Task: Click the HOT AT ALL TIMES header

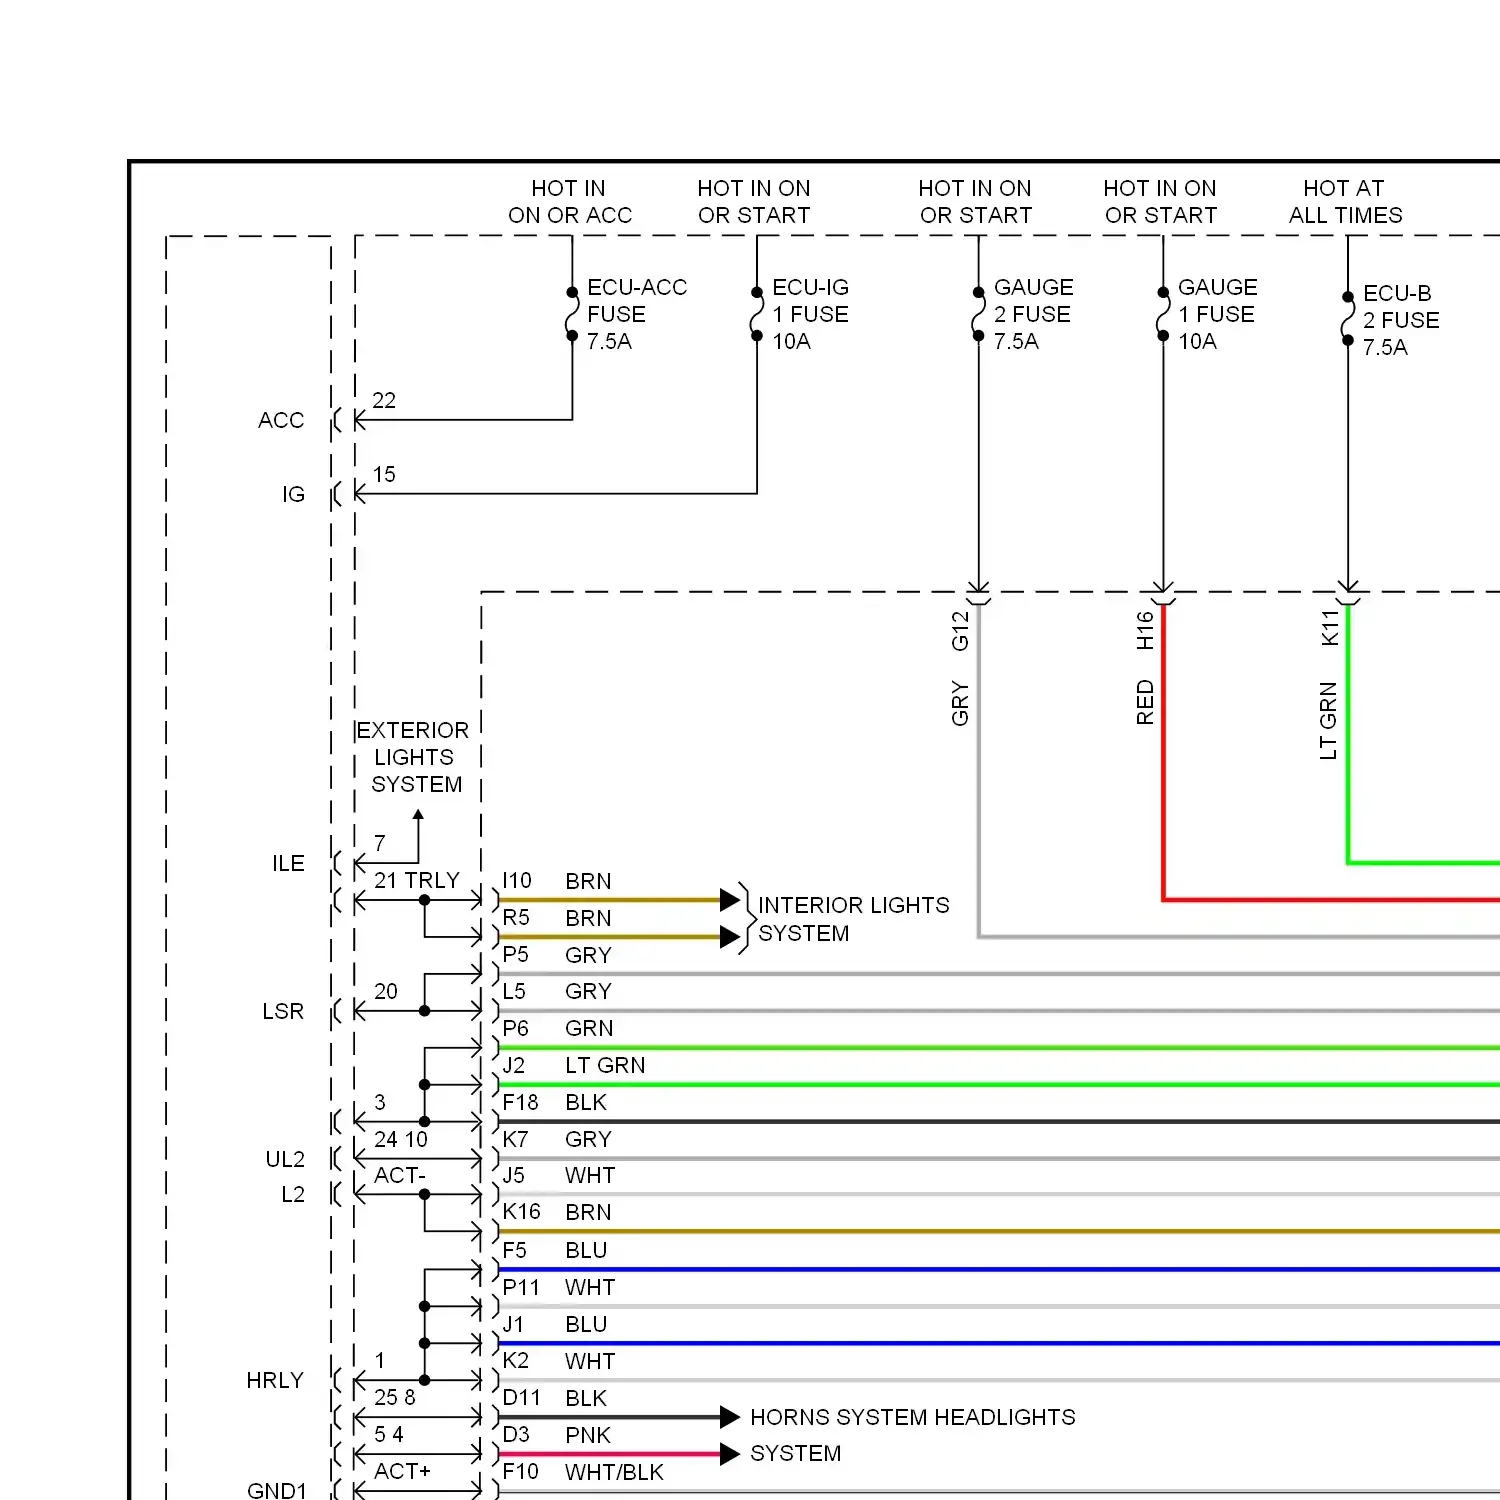Action: pos(1345,202)
